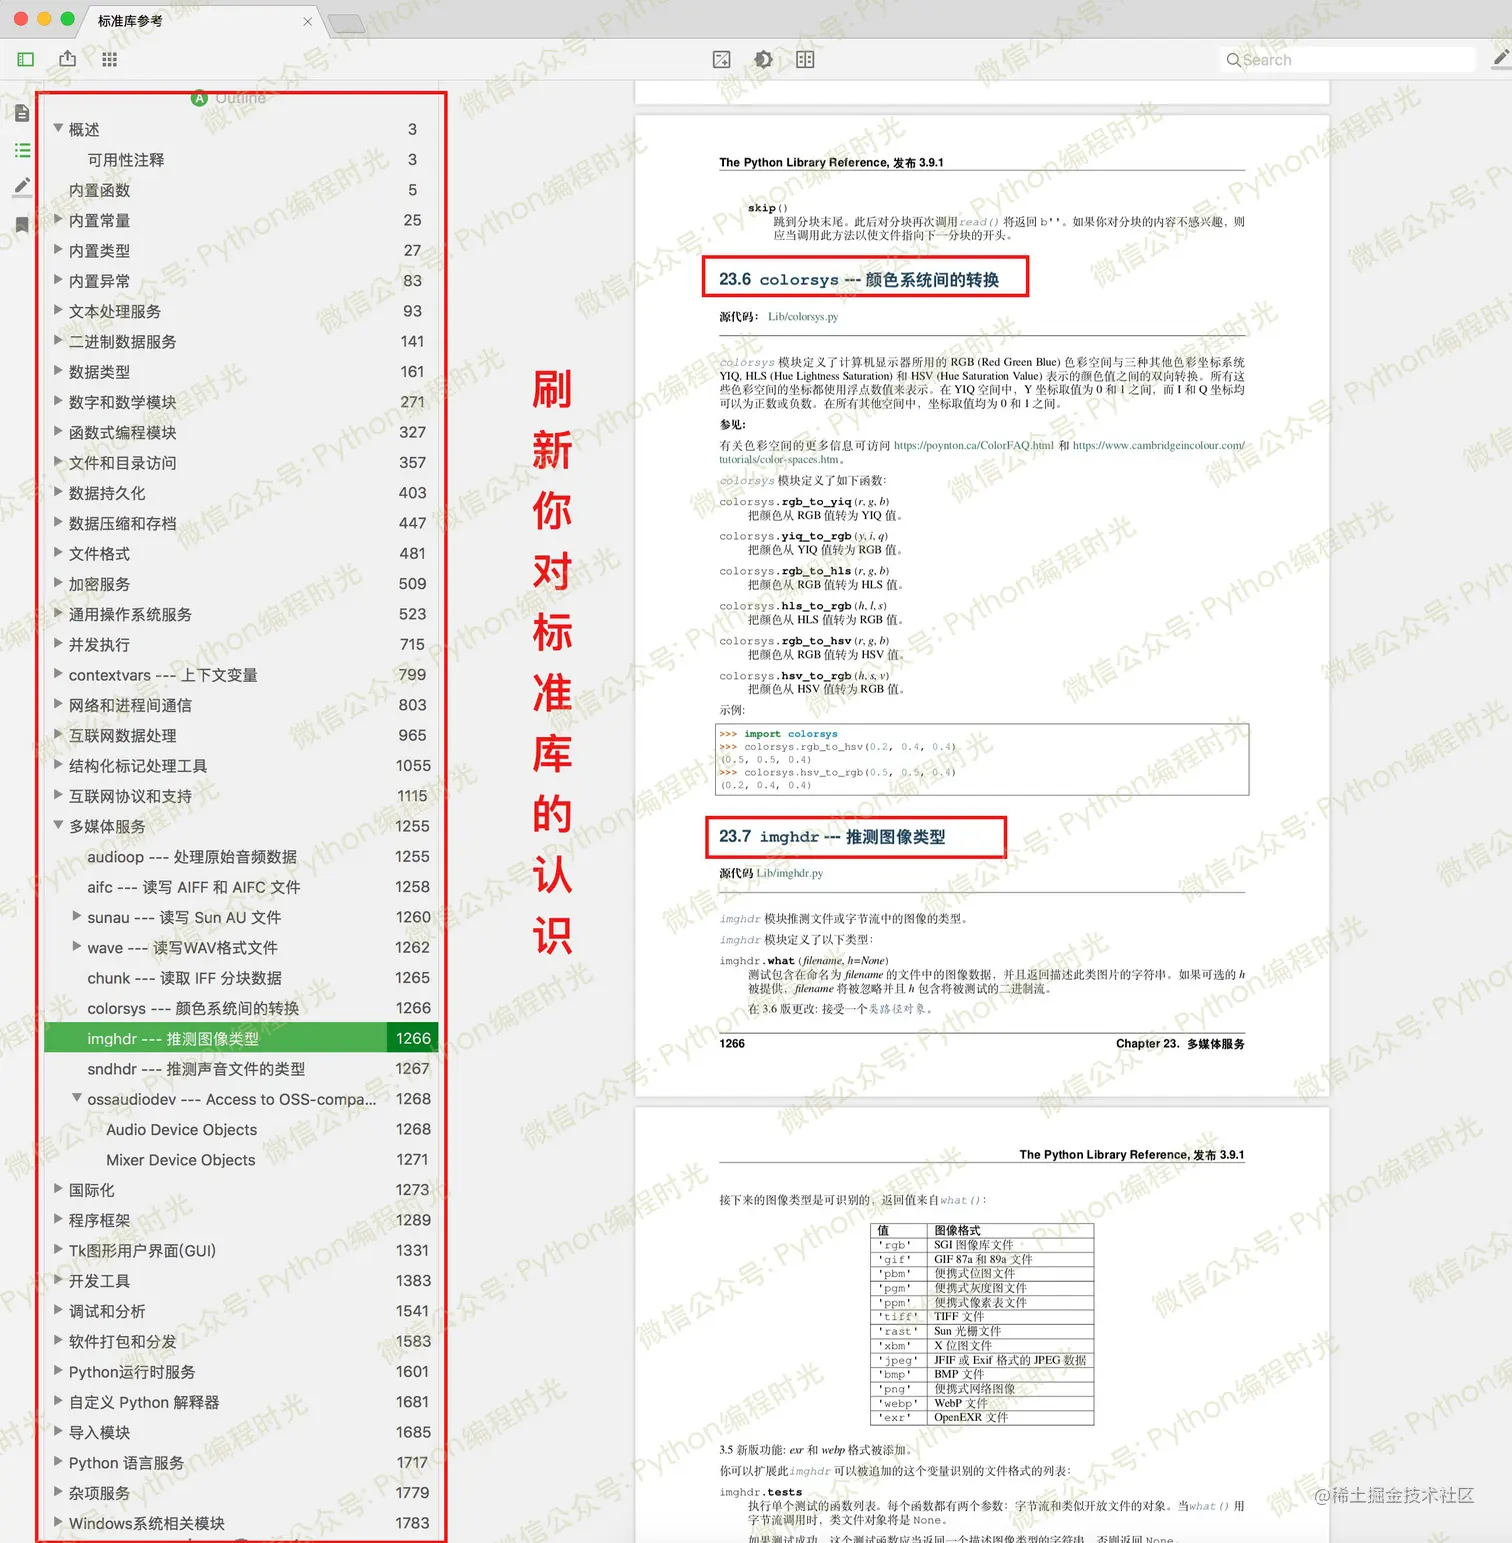The image size is (1512, 1543).
Task: Open the 开发工具 outline entry
Action: click(x=99, y=1281)
